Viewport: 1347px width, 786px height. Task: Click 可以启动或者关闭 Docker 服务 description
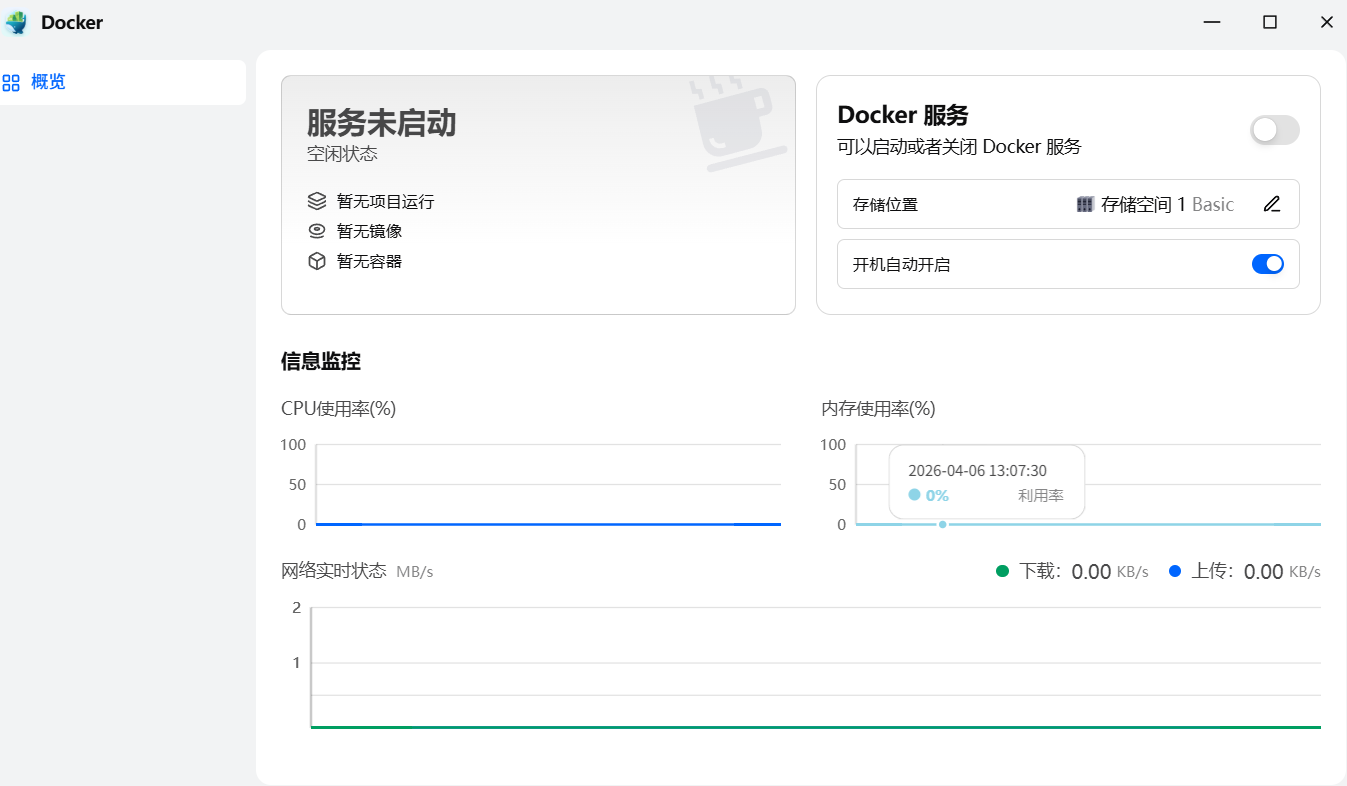coord(959,147)
